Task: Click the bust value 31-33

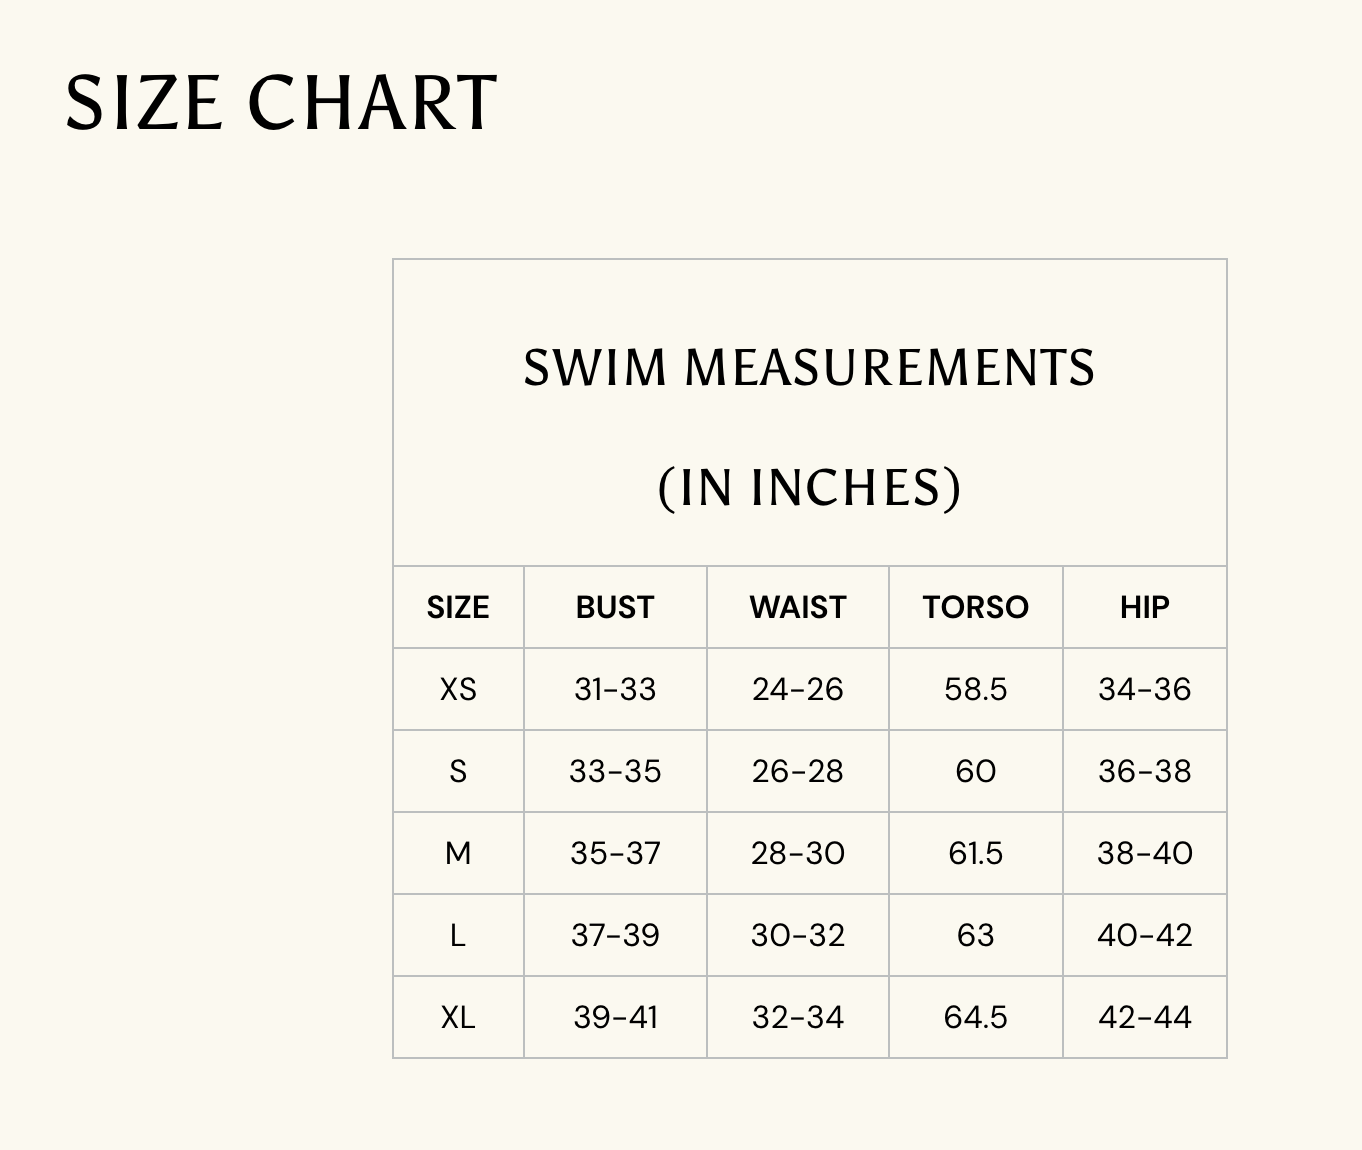Action: 615,689
